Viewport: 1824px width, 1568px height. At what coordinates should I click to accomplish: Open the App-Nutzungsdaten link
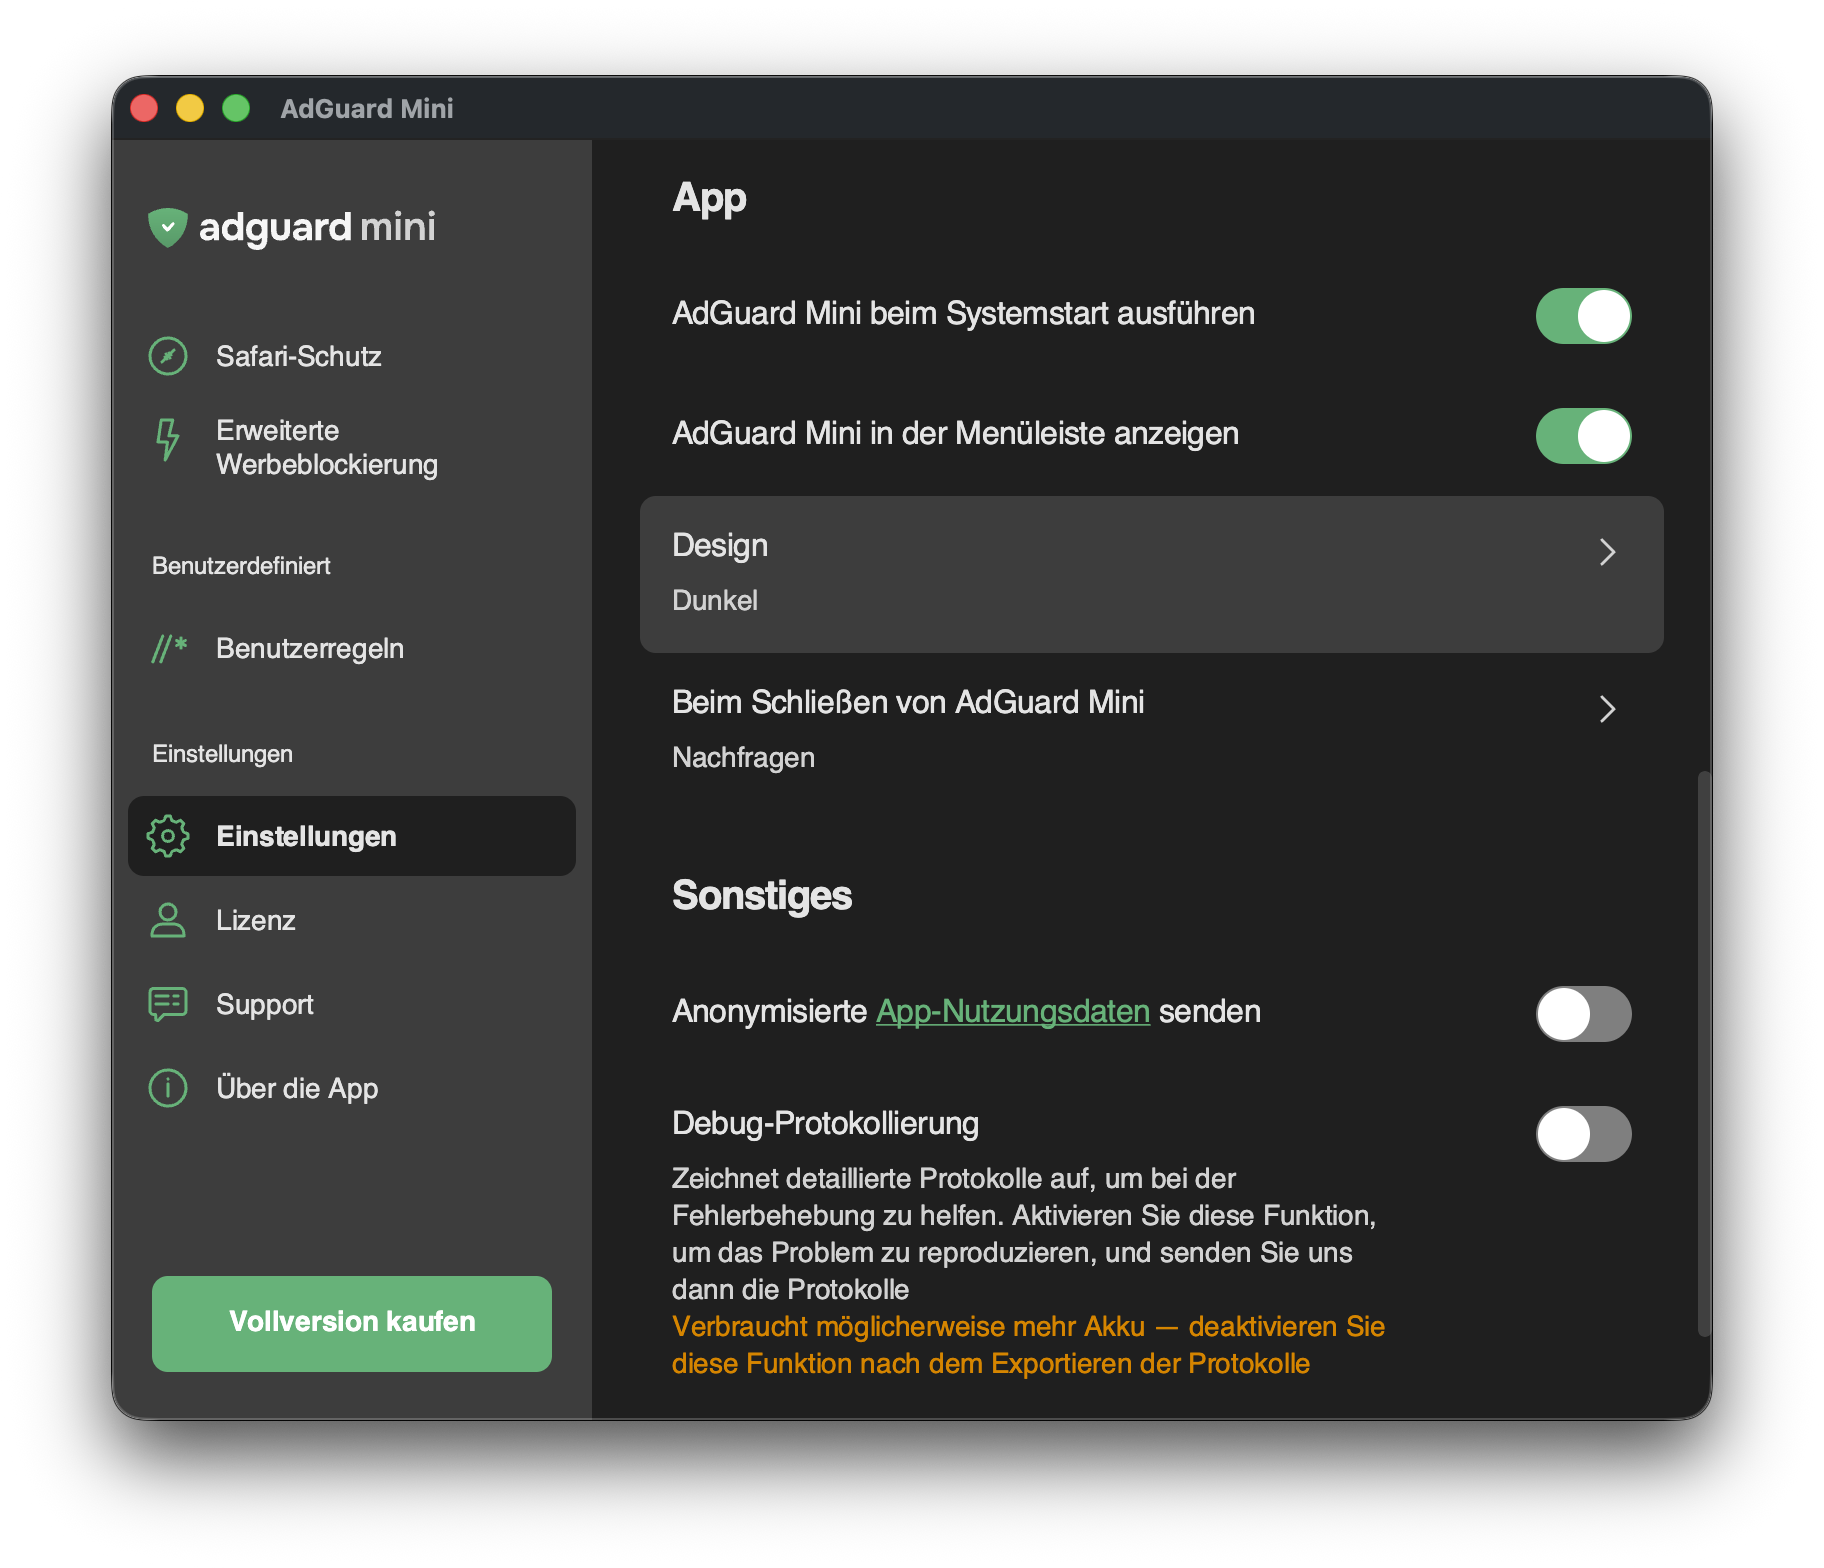tap(1012, 1011)
